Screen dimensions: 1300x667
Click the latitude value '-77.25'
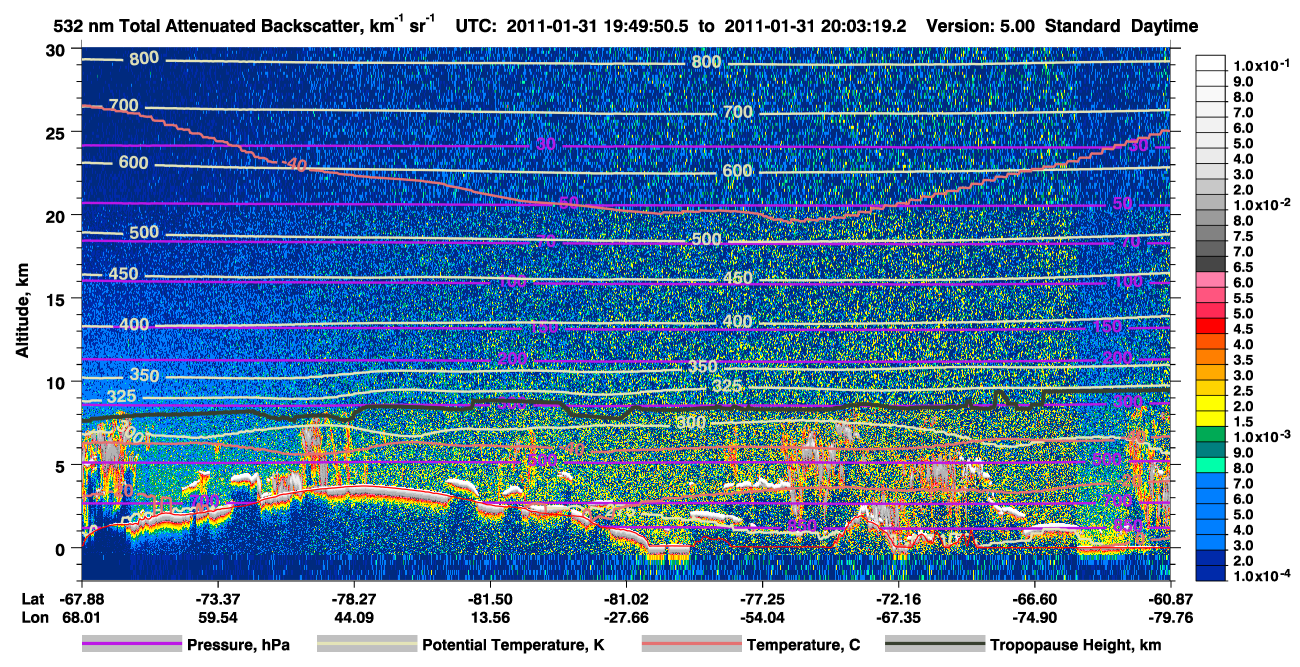tap(762, 599)
